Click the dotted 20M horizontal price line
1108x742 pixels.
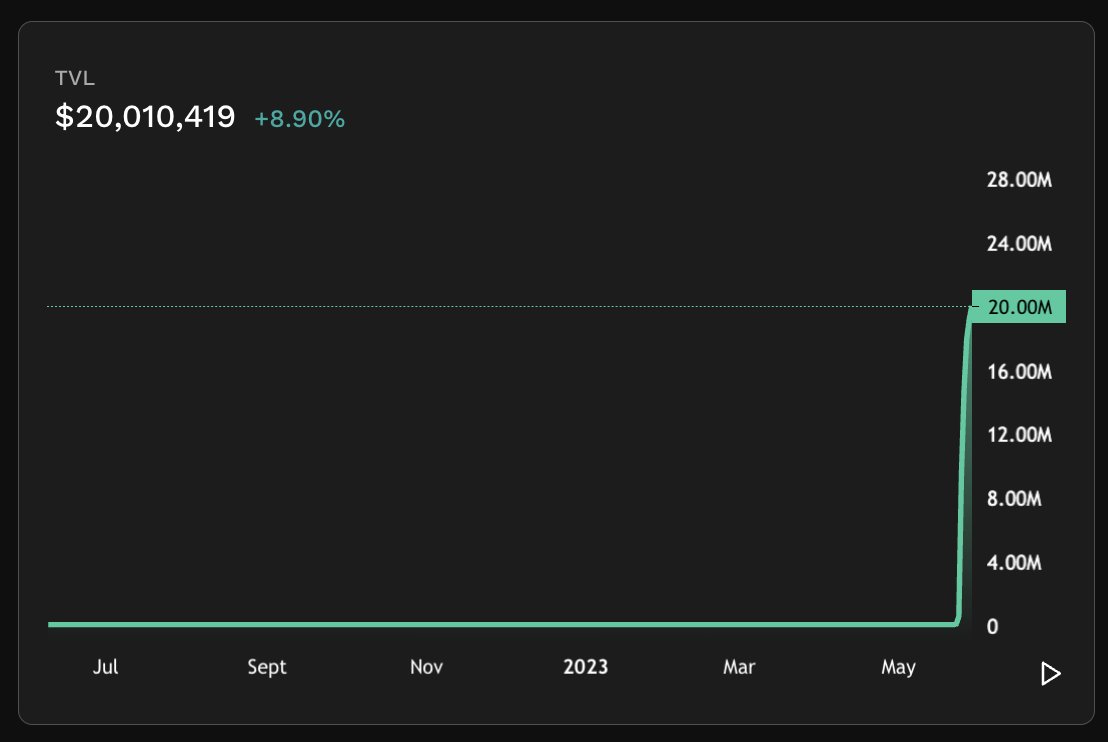coord(509,306)
